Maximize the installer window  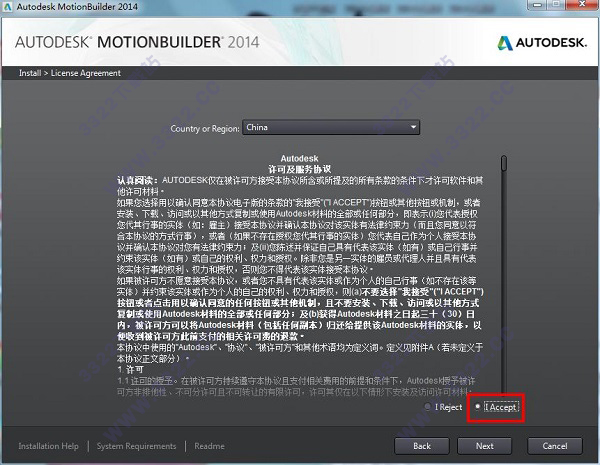pyautogui.click(x=556, y=5)
